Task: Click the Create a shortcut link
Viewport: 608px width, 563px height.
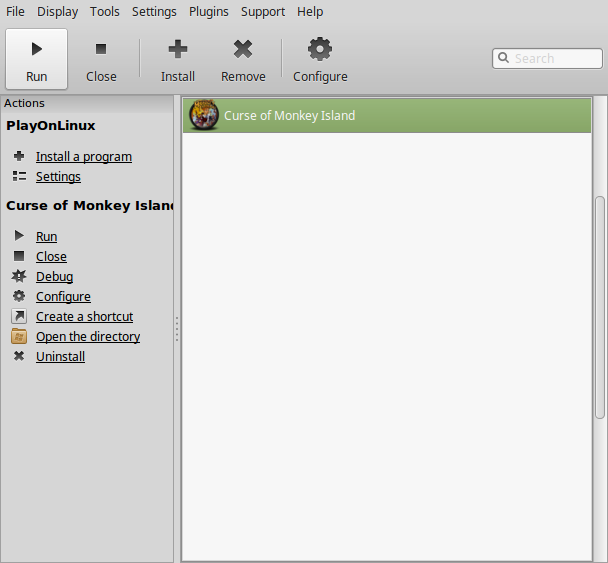Action: coord(84,317)
